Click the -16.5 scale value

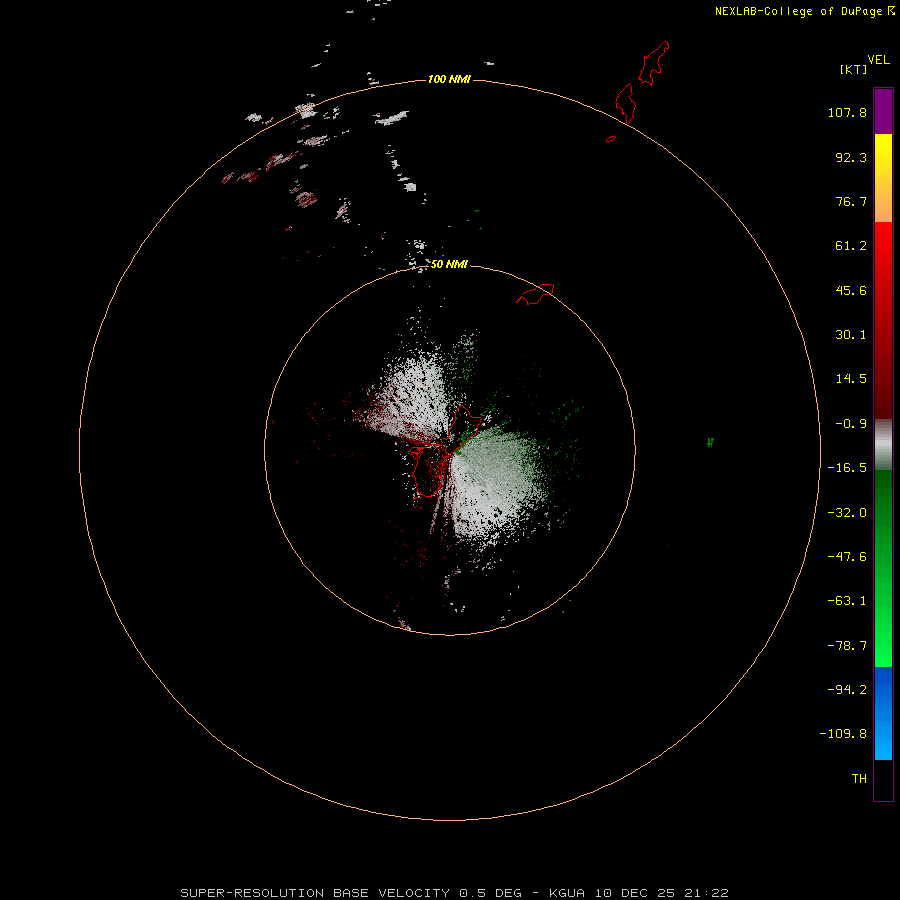[x=847, y=468]
